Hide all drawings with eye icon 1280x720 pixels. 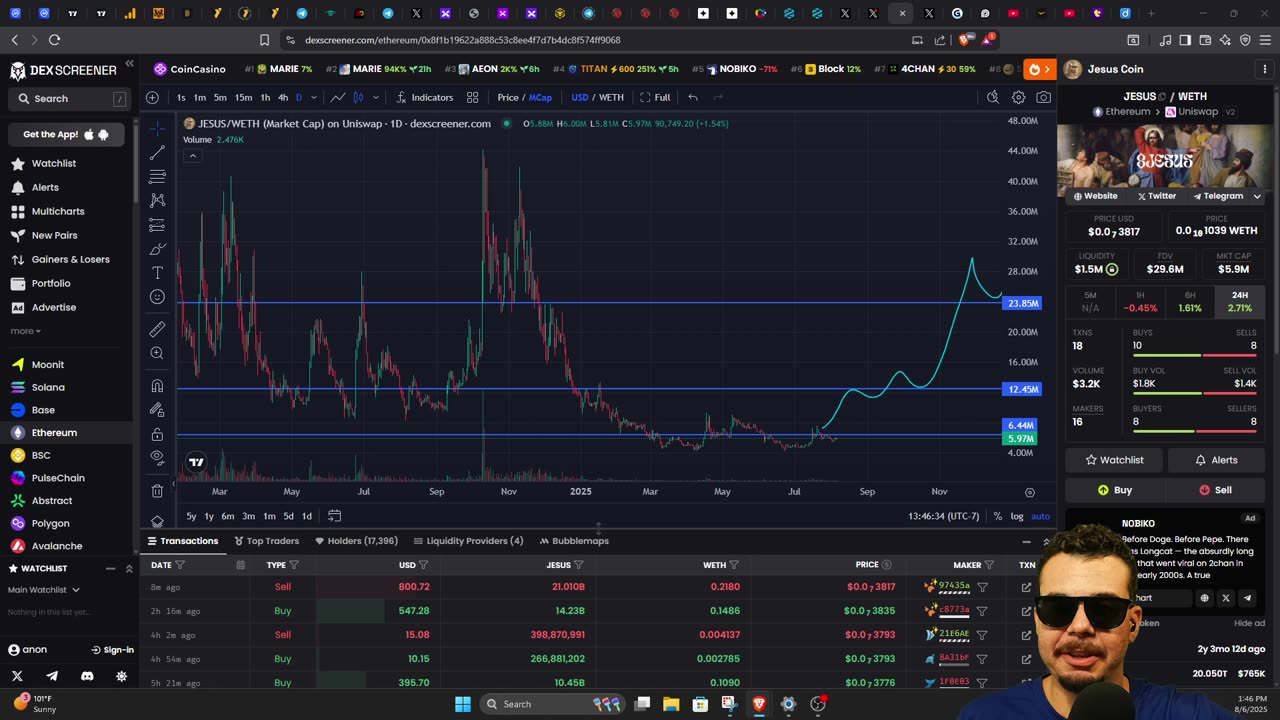[x=157, y=458]
